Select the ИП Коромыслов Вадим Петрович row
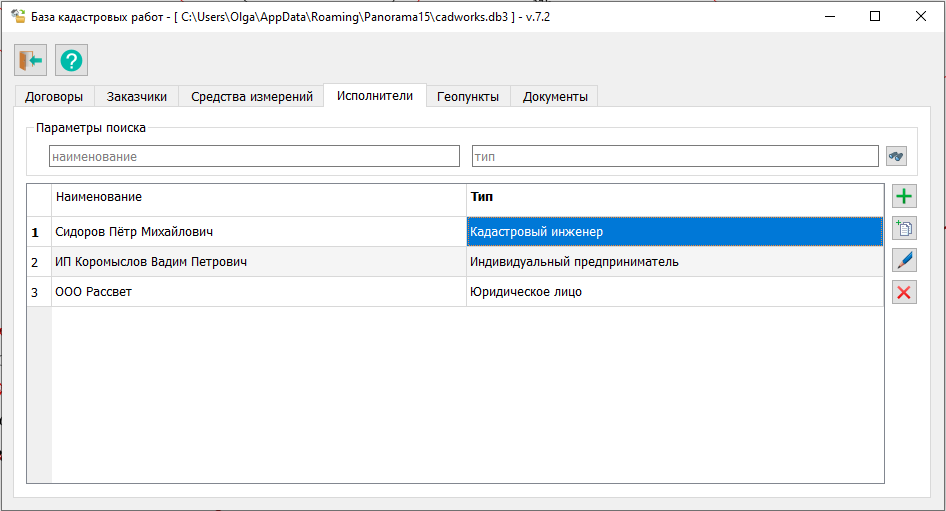The height and width of the screenshot is (511, 946). [258, 262]
